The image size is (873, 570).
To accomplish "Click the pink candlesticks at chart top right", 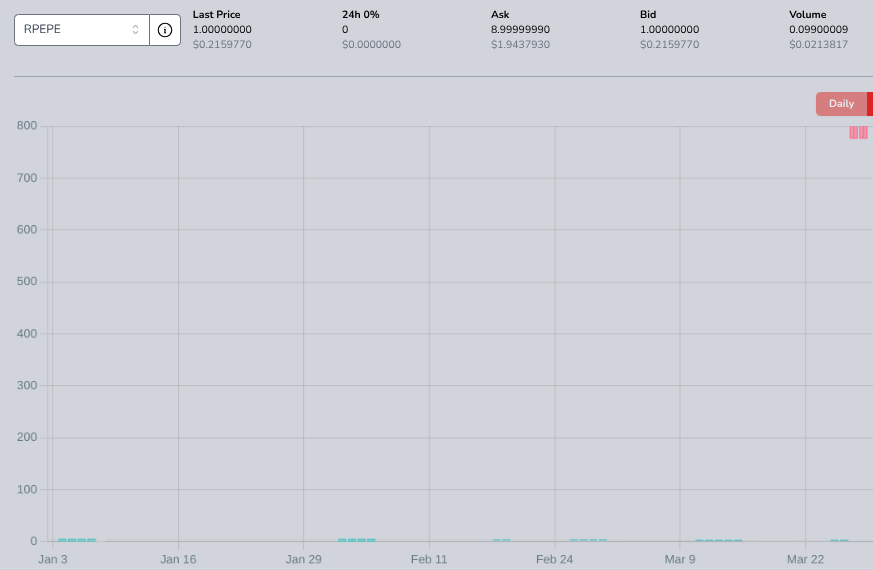I will click(x=858, y=132).
